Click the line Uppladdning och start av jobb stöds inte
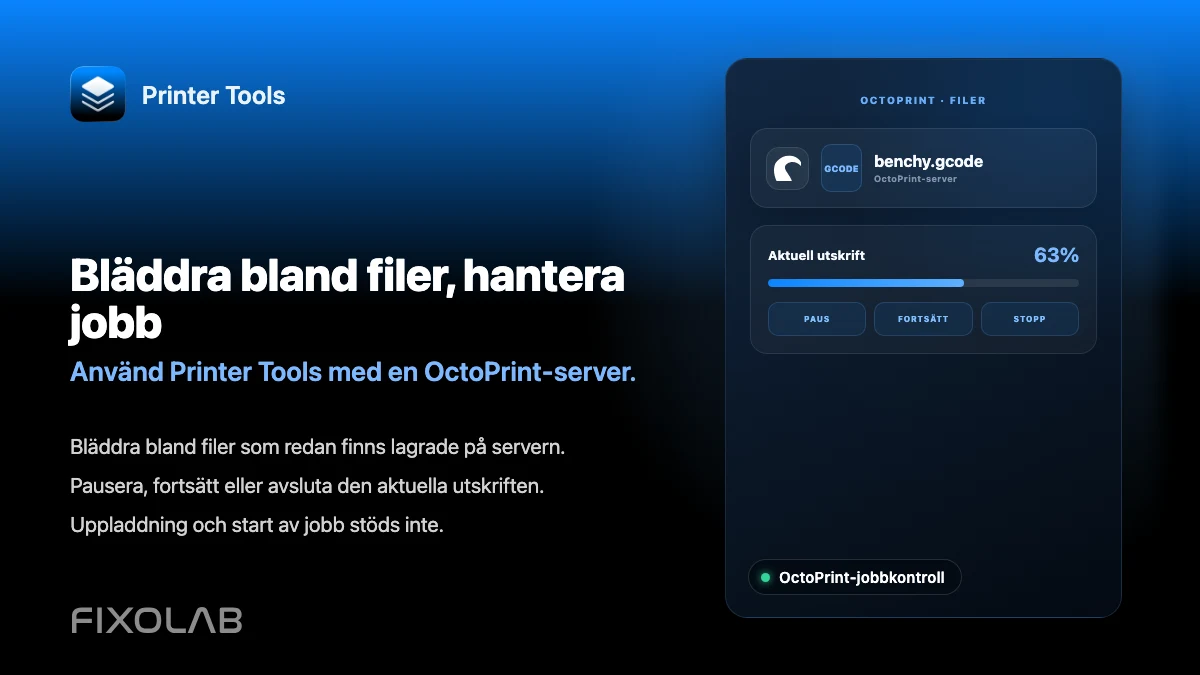Image resolution: width=1200 pixels, height=675 pixels. [x=257, y=524]
